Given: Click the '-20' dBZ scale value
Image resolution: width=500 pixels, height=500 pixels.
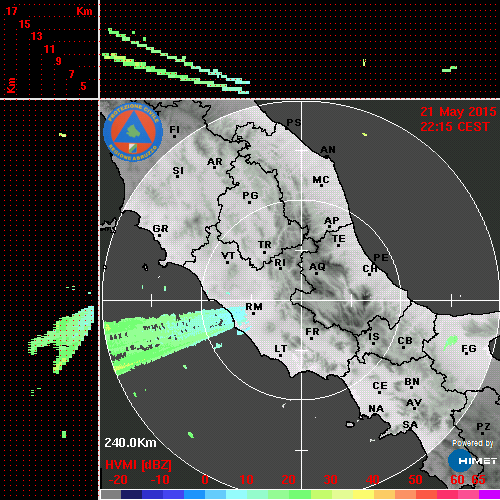Looking at the screenshot, I should pos(118,480).
